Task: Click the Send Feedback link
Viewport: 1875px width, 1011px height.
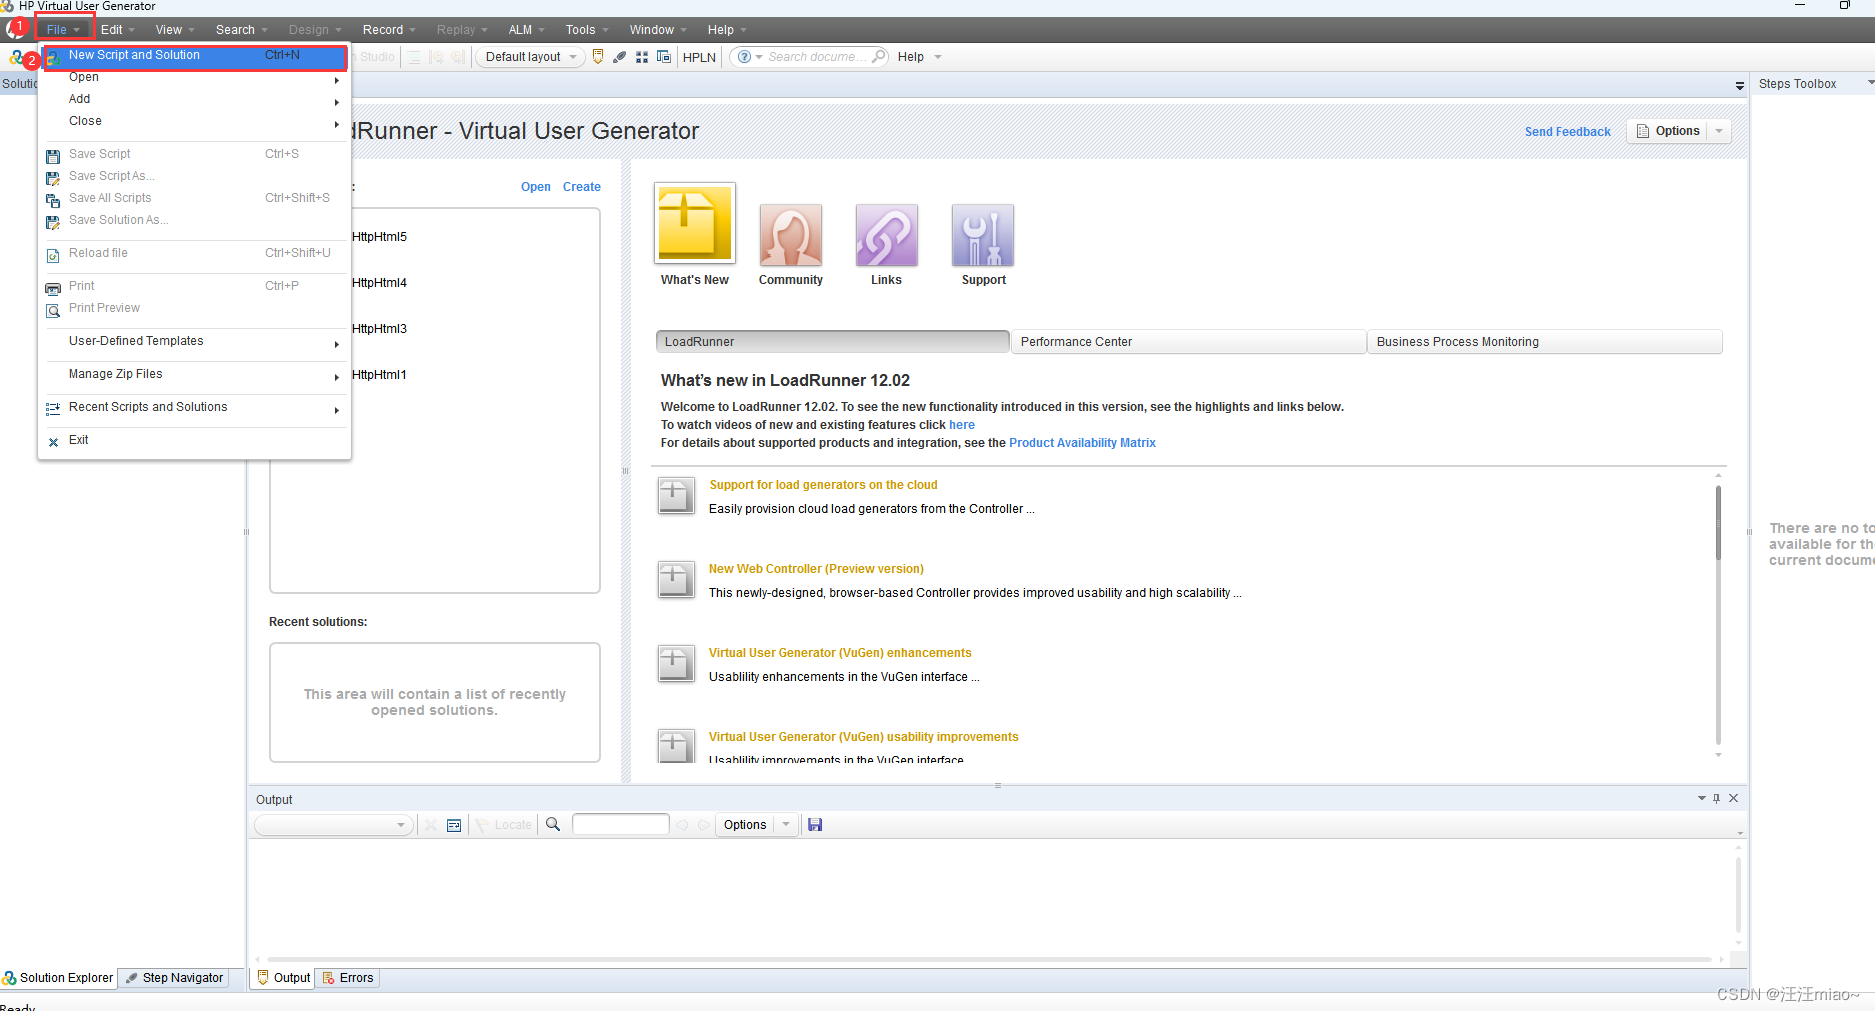Action: point(1567,132)
